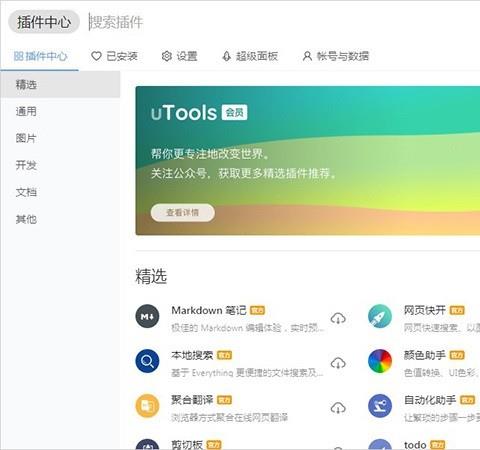Open the 剪切板 plugin icon
Viewport: 480px width, 450px height.
[147, 445]
